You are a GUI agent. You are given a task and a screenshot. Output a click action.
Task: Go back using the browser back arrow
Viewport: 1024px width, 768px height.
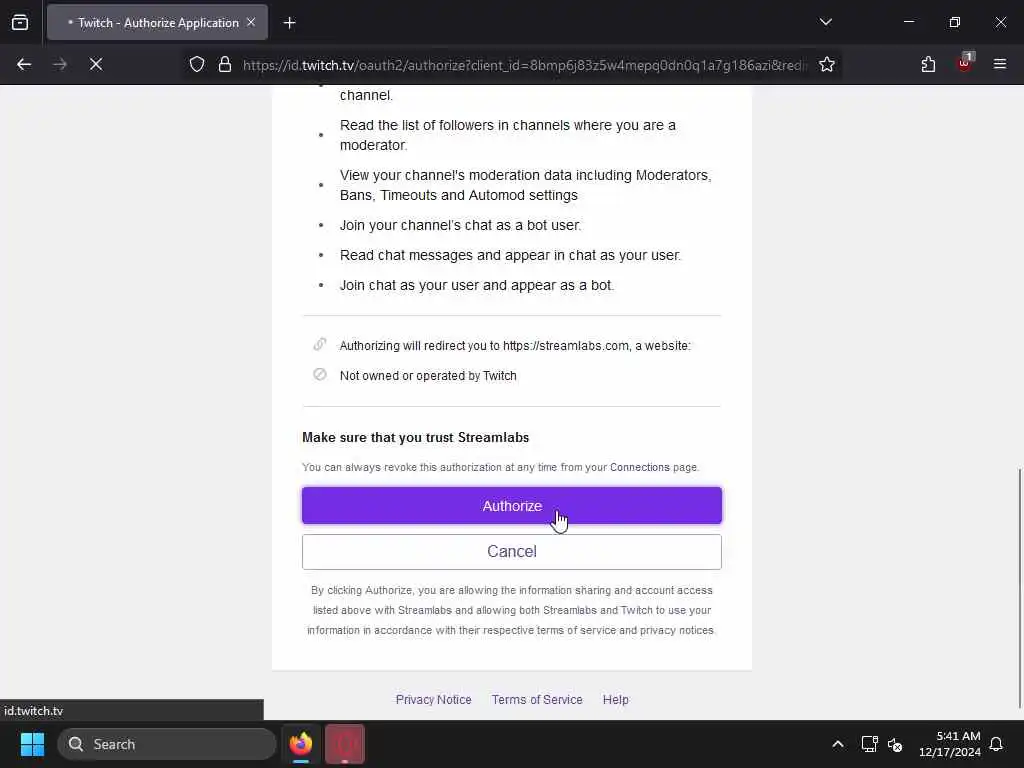click(24, 64)
